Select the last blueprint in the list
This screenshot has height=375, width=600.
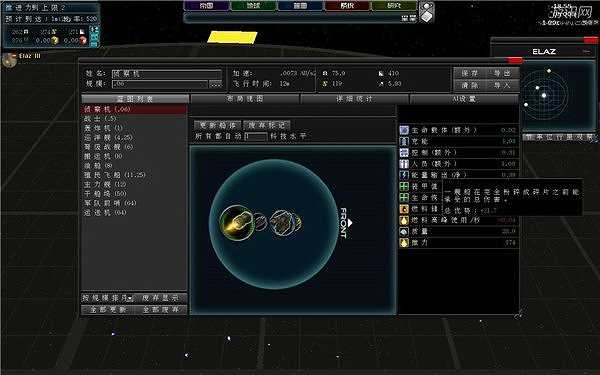pos(134,212)
